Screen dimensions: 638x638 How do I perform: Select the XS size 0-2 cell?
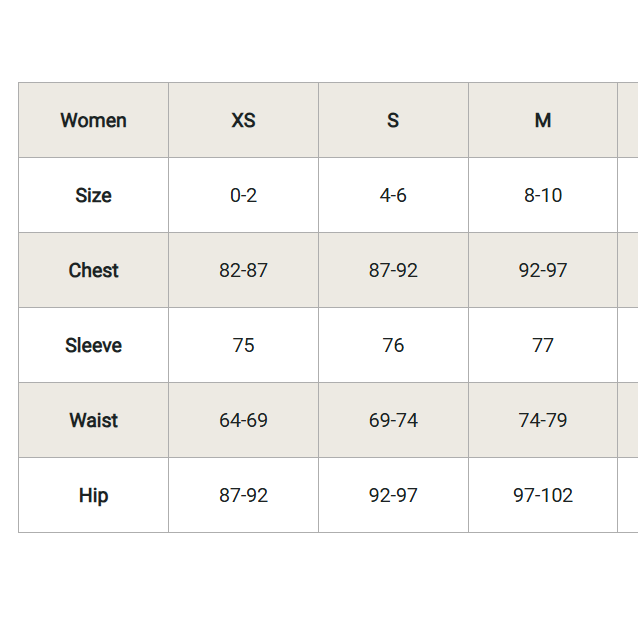243,195
